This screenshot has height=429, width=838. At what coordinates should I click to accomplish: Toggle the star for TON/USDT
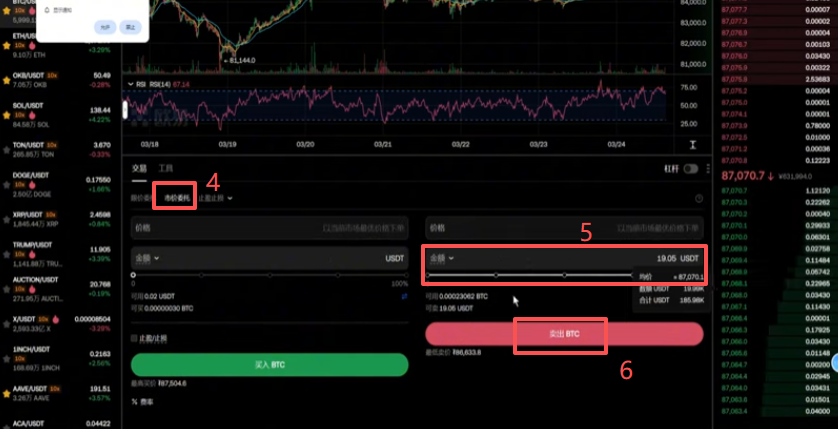coord(6,150)
